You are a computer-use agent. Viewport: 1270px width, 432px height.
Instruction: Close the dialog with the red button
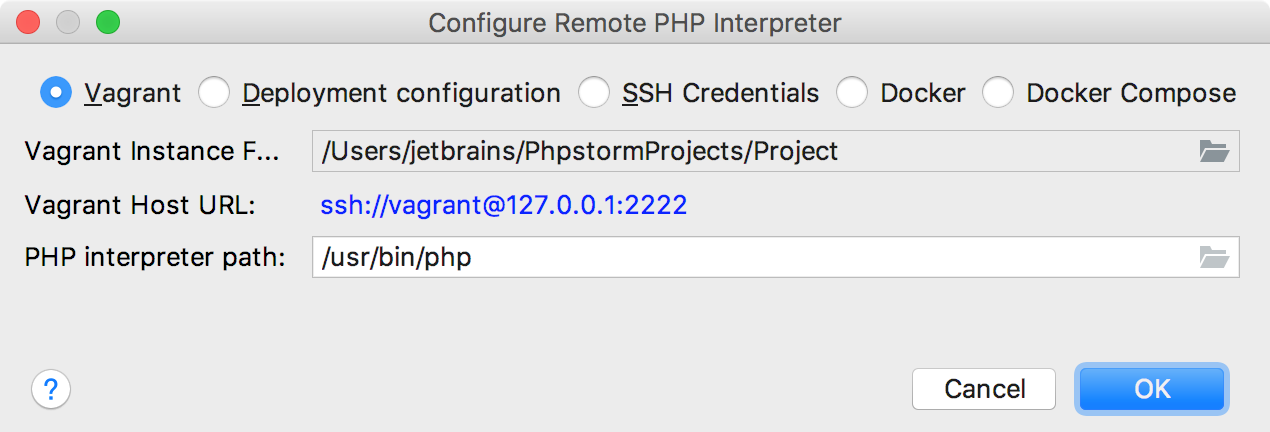click(x=29, y=21)
